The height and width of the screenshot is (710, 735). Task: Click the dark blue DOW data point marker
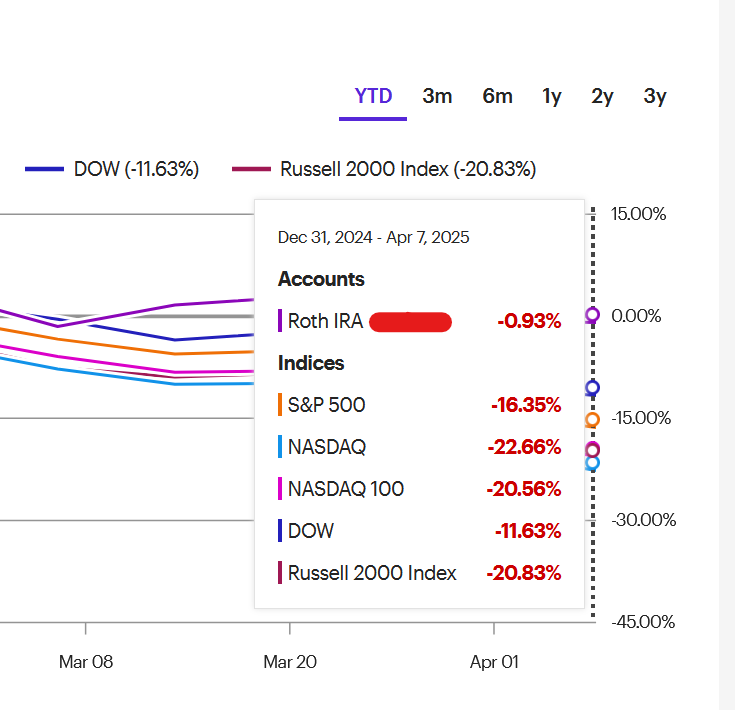coord(592,388)
